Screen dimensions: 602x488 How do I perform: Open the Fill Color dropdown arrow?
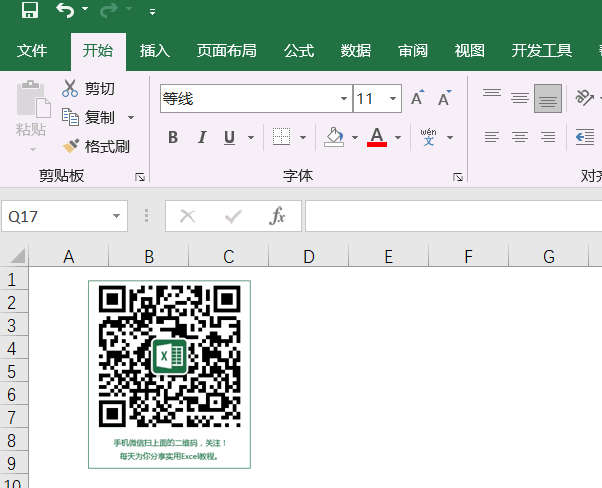[x=355, y=137]
